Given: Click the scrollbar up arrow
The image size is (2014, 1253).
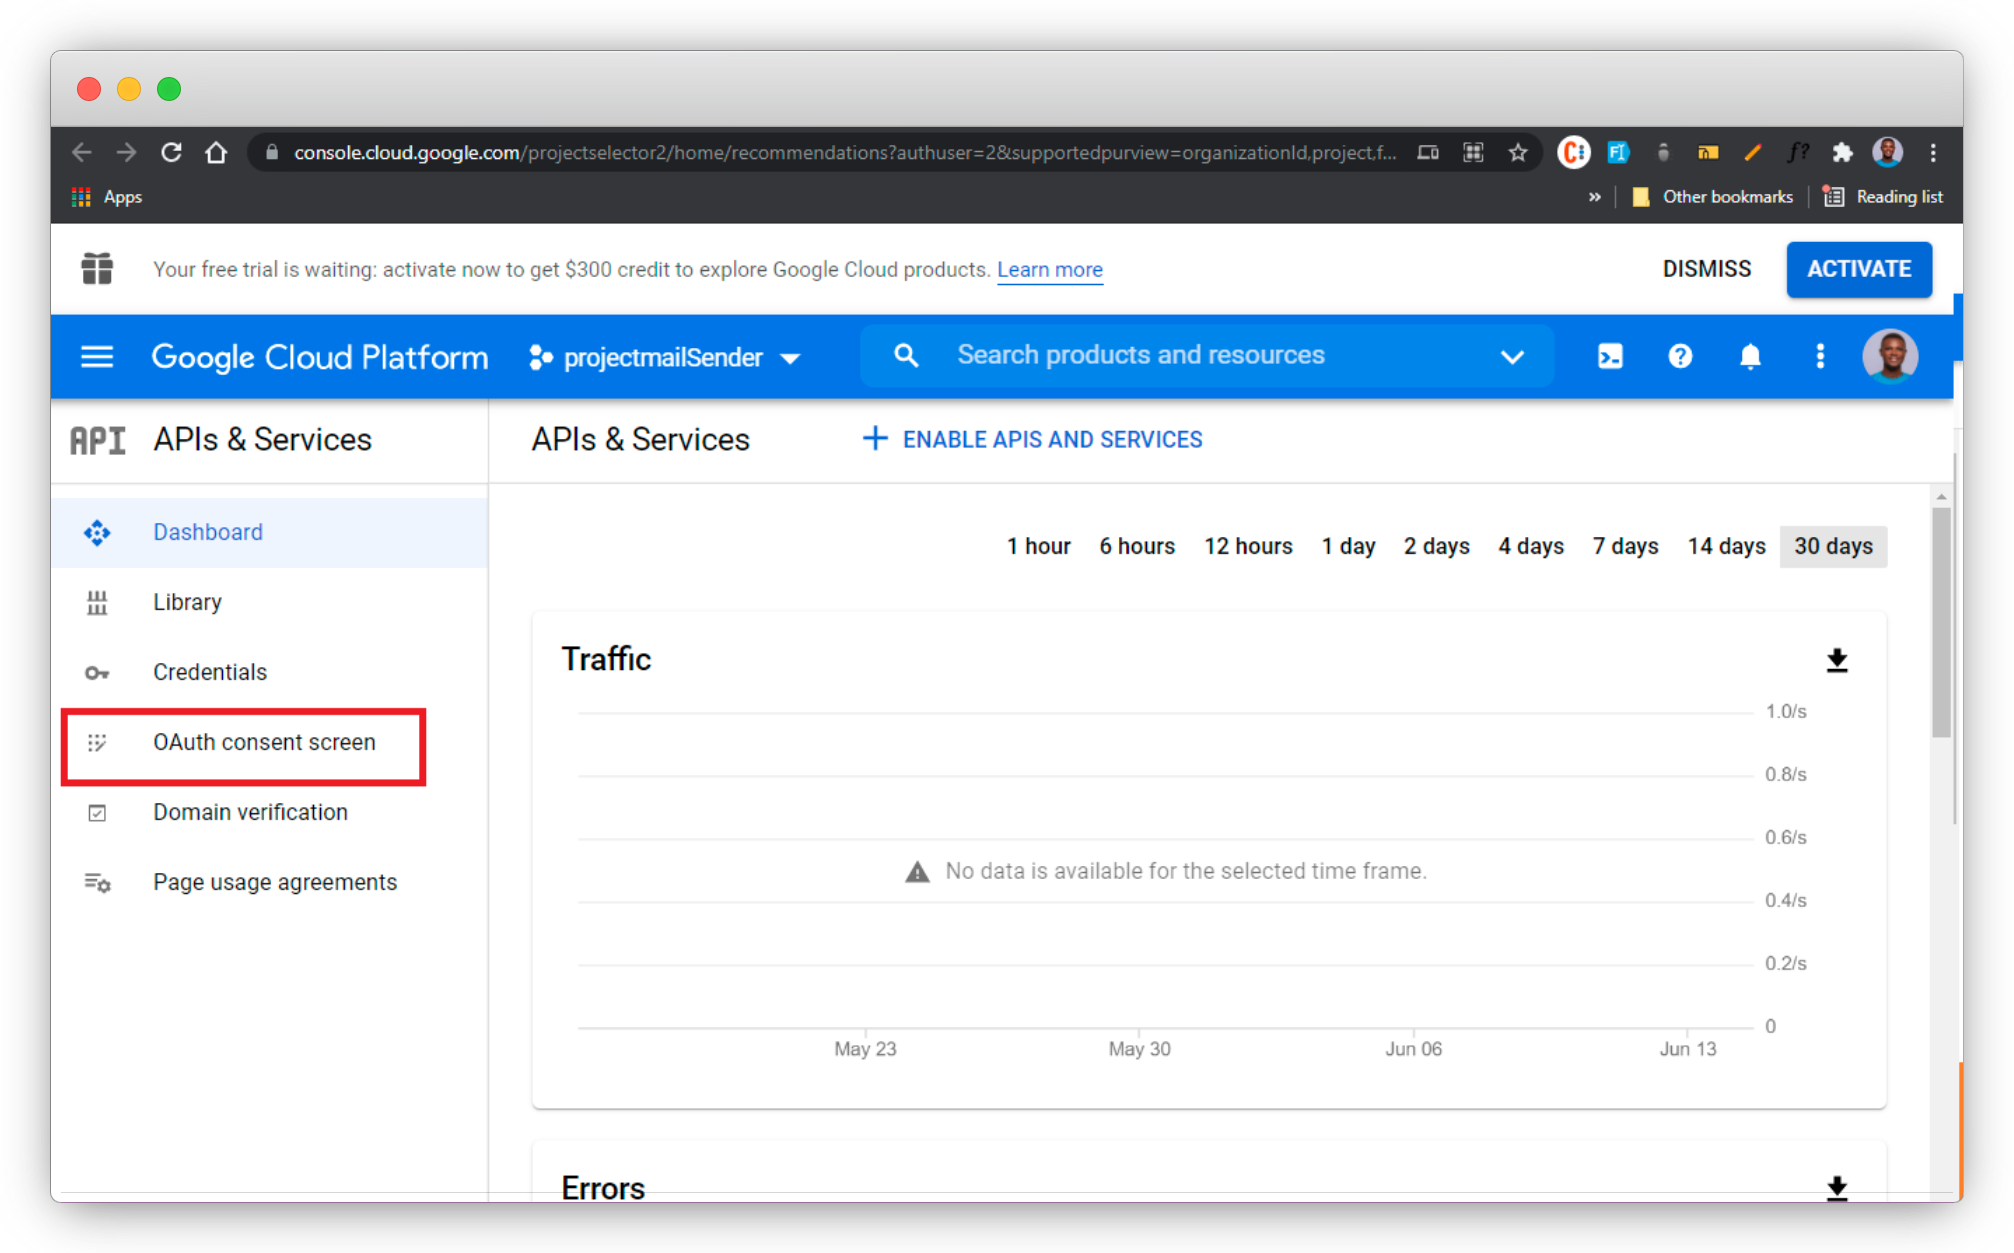Looking at the screenshot, I should 1941,497.
